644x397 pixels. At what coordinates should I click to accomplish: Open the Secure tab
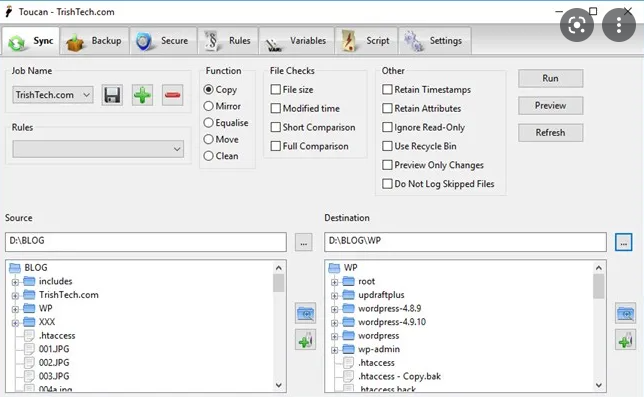point(163,41)
